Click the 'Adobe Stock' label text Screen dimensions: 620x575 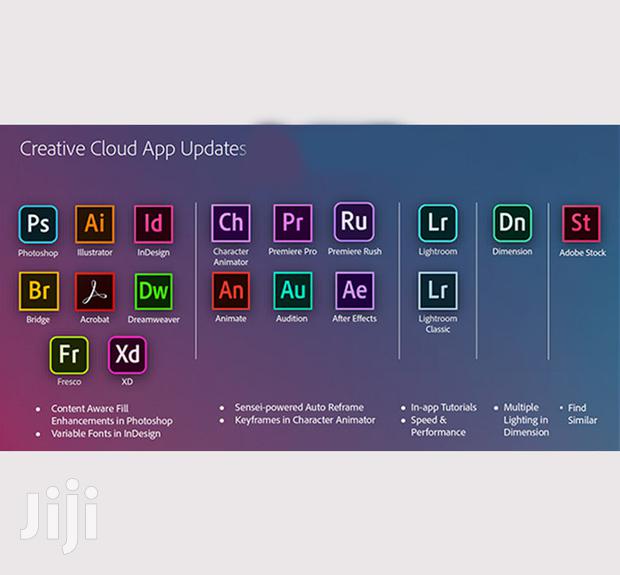582,252
